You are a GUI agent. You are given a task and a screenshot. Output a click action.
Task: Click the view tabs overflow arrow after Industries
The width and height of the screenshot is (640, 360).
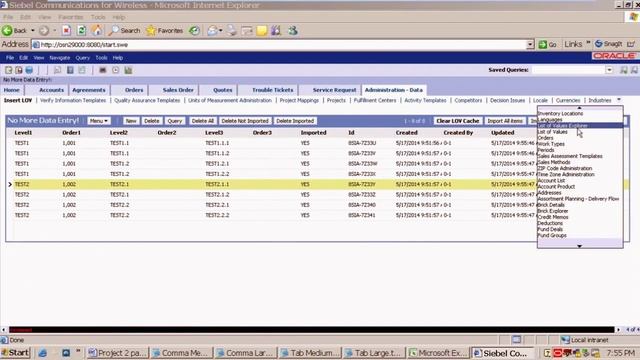tap(618, 100)
